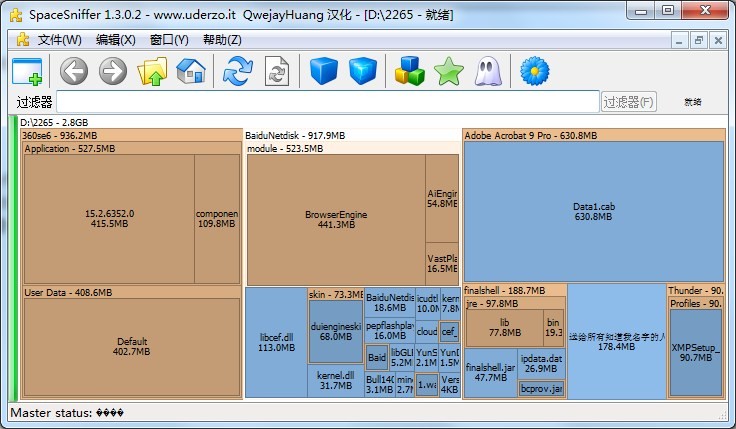The height and width of the screenshot is (429, 736).
Task: Select the 178.4MB Chinese-named file block
Action: click(x=617, y=341)
